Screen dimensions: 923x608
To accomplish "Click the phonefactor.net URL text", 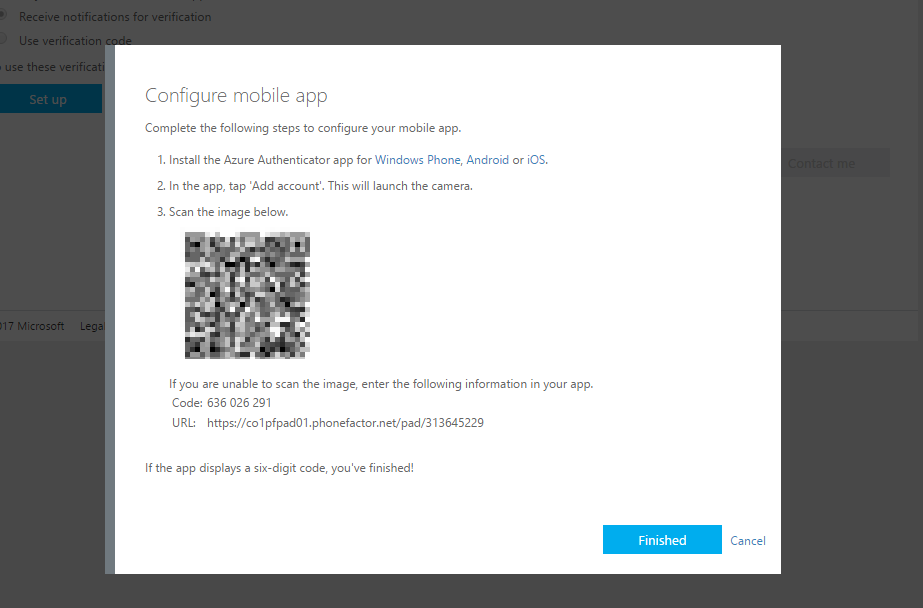I will pos(345,423).
